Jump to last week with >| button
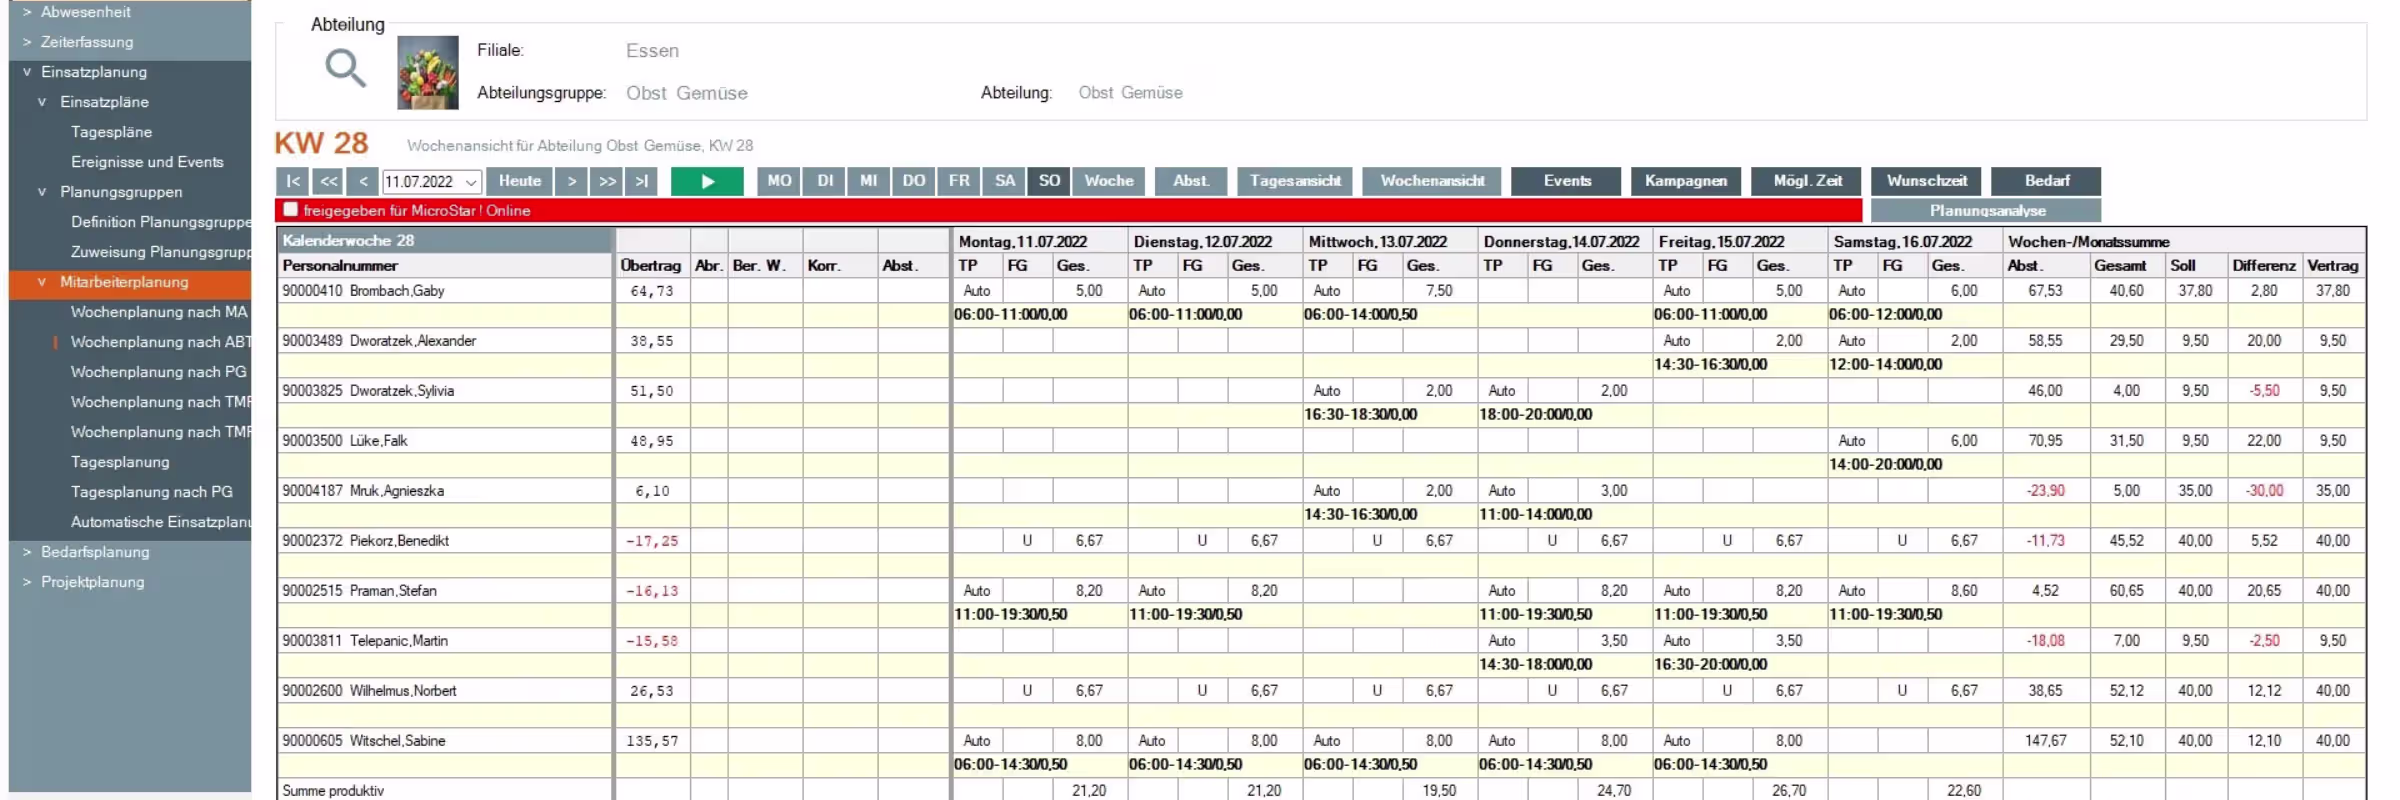2400x800 pixels. pyautogui.click(x=641, y=181)
